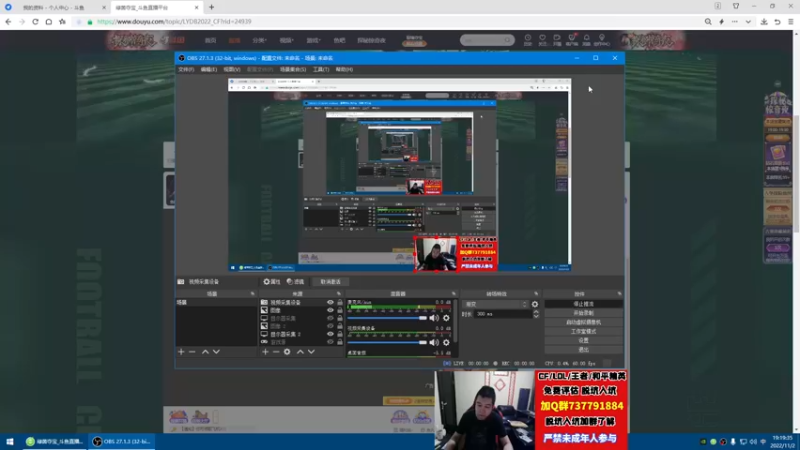Open the 编辑(E) menu in OBS

click(208, 69)
